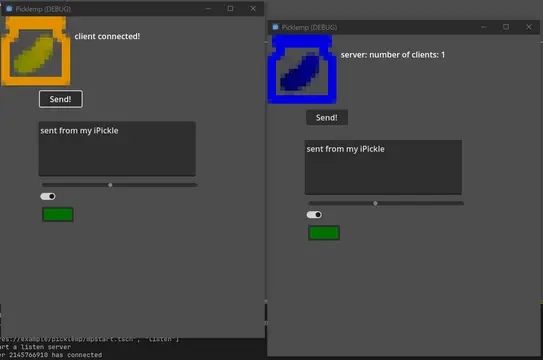Close the right Picklemp window
Viewport: 543px width, 360px height.
(529, 27)
